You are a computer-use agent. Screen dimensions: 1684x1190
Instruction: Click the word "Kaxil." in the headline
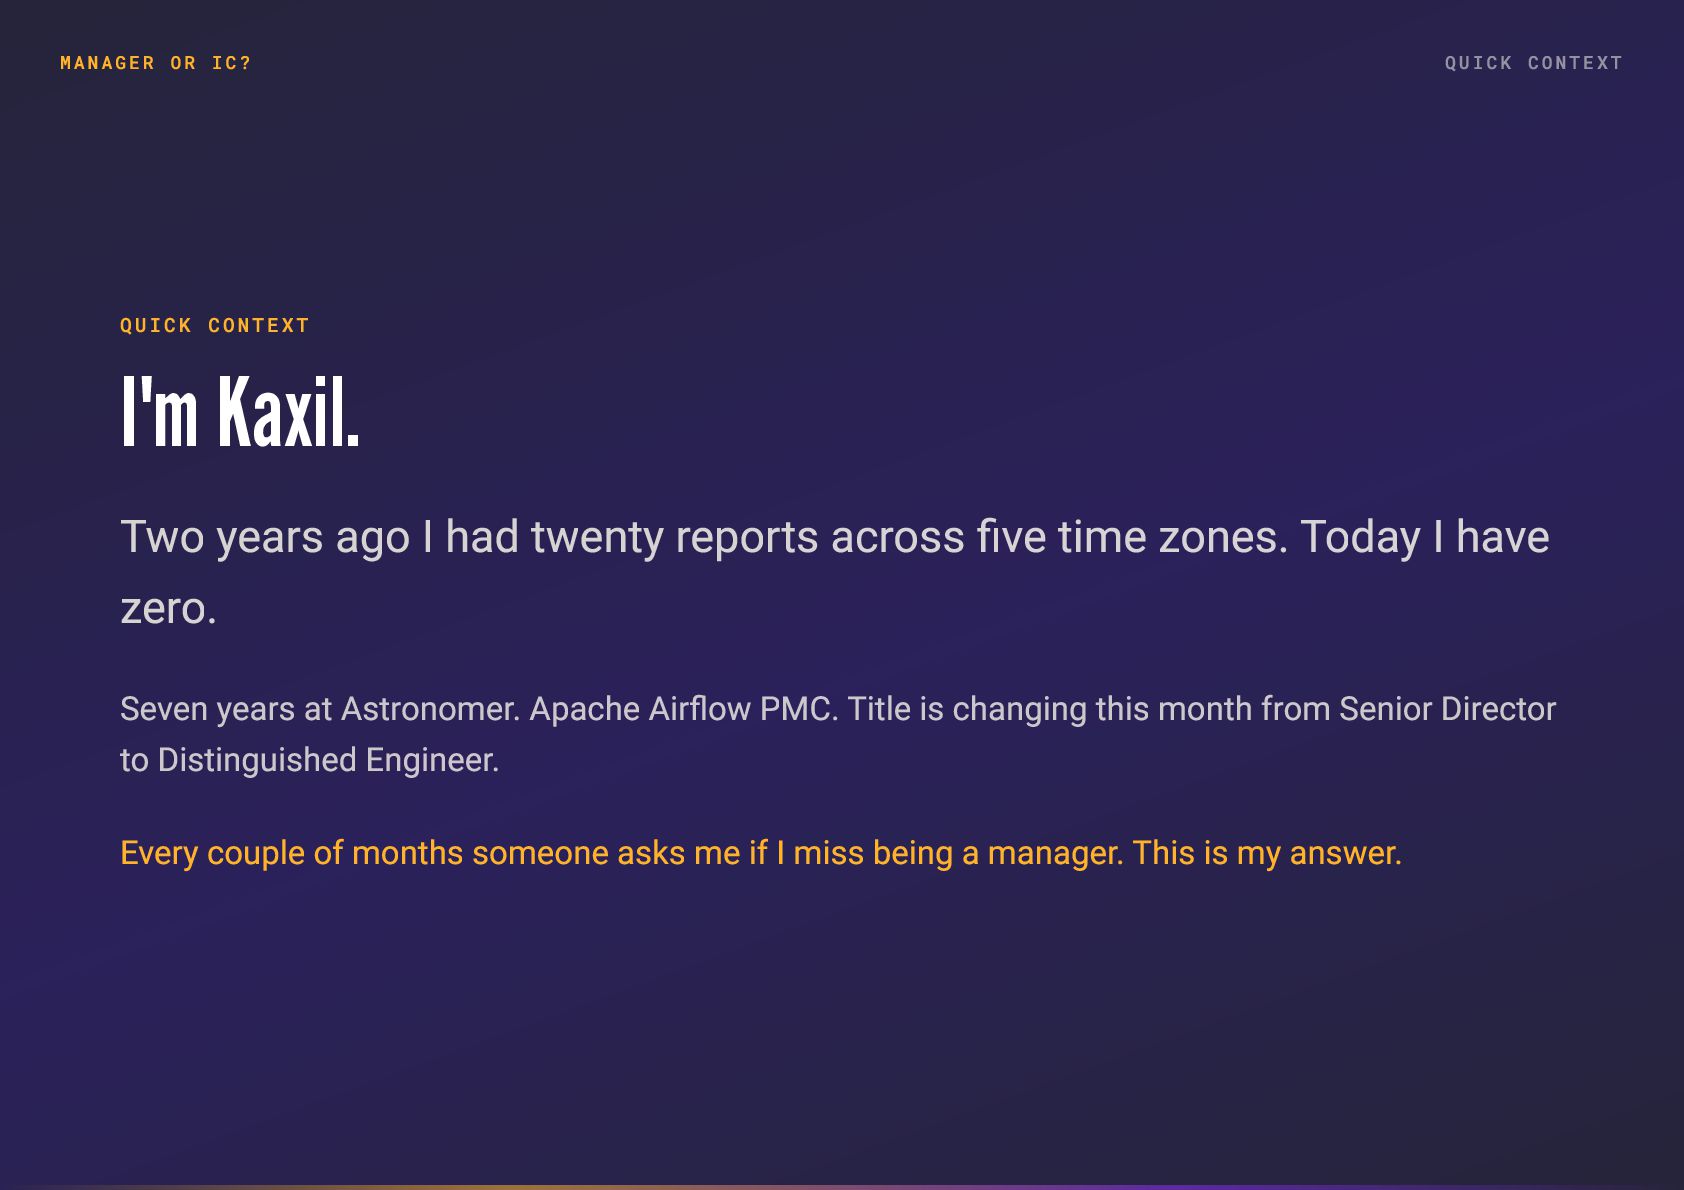(289, 411)
